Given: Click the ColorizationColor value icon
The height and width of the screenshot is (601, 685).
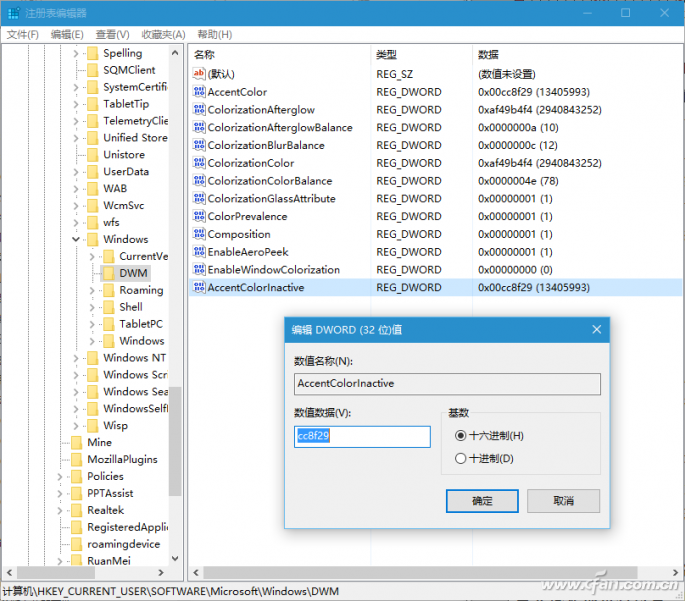Looking at the screenshot, I should point(199,163).
